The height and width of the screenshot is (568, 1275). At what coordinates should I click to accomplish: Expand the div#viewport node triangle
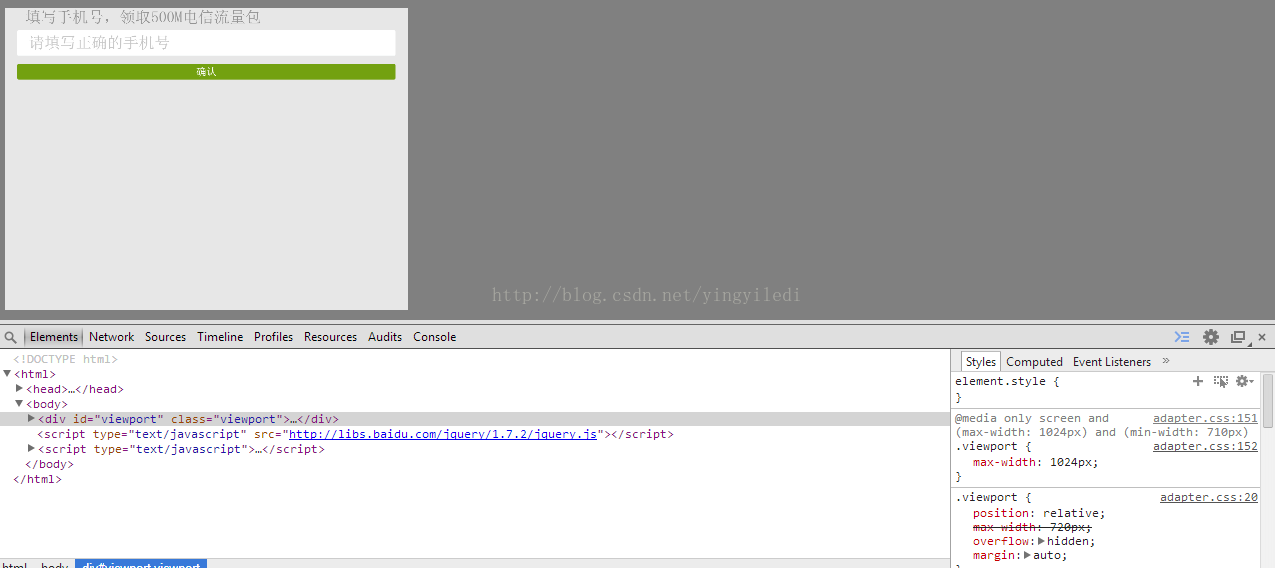pos(31,418)
